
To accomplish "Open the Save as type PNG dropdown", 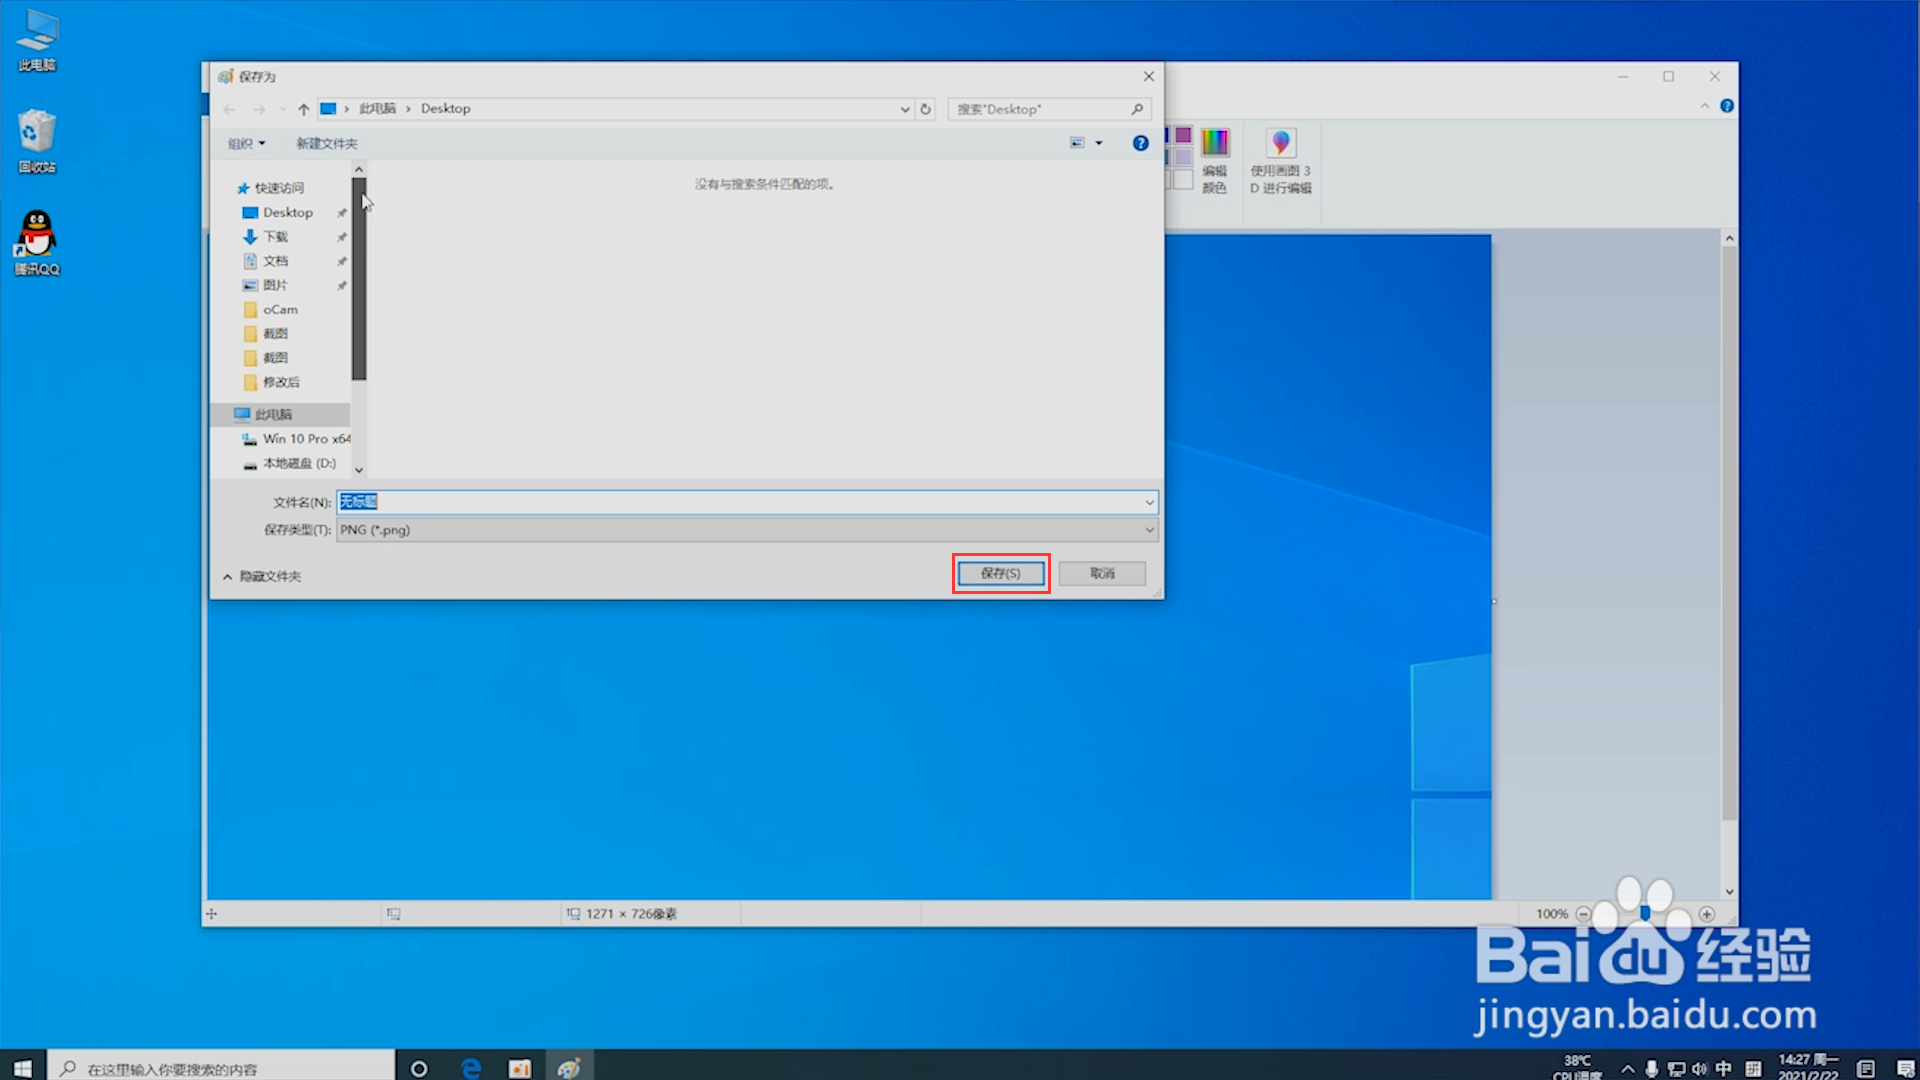I will [746, 530].
